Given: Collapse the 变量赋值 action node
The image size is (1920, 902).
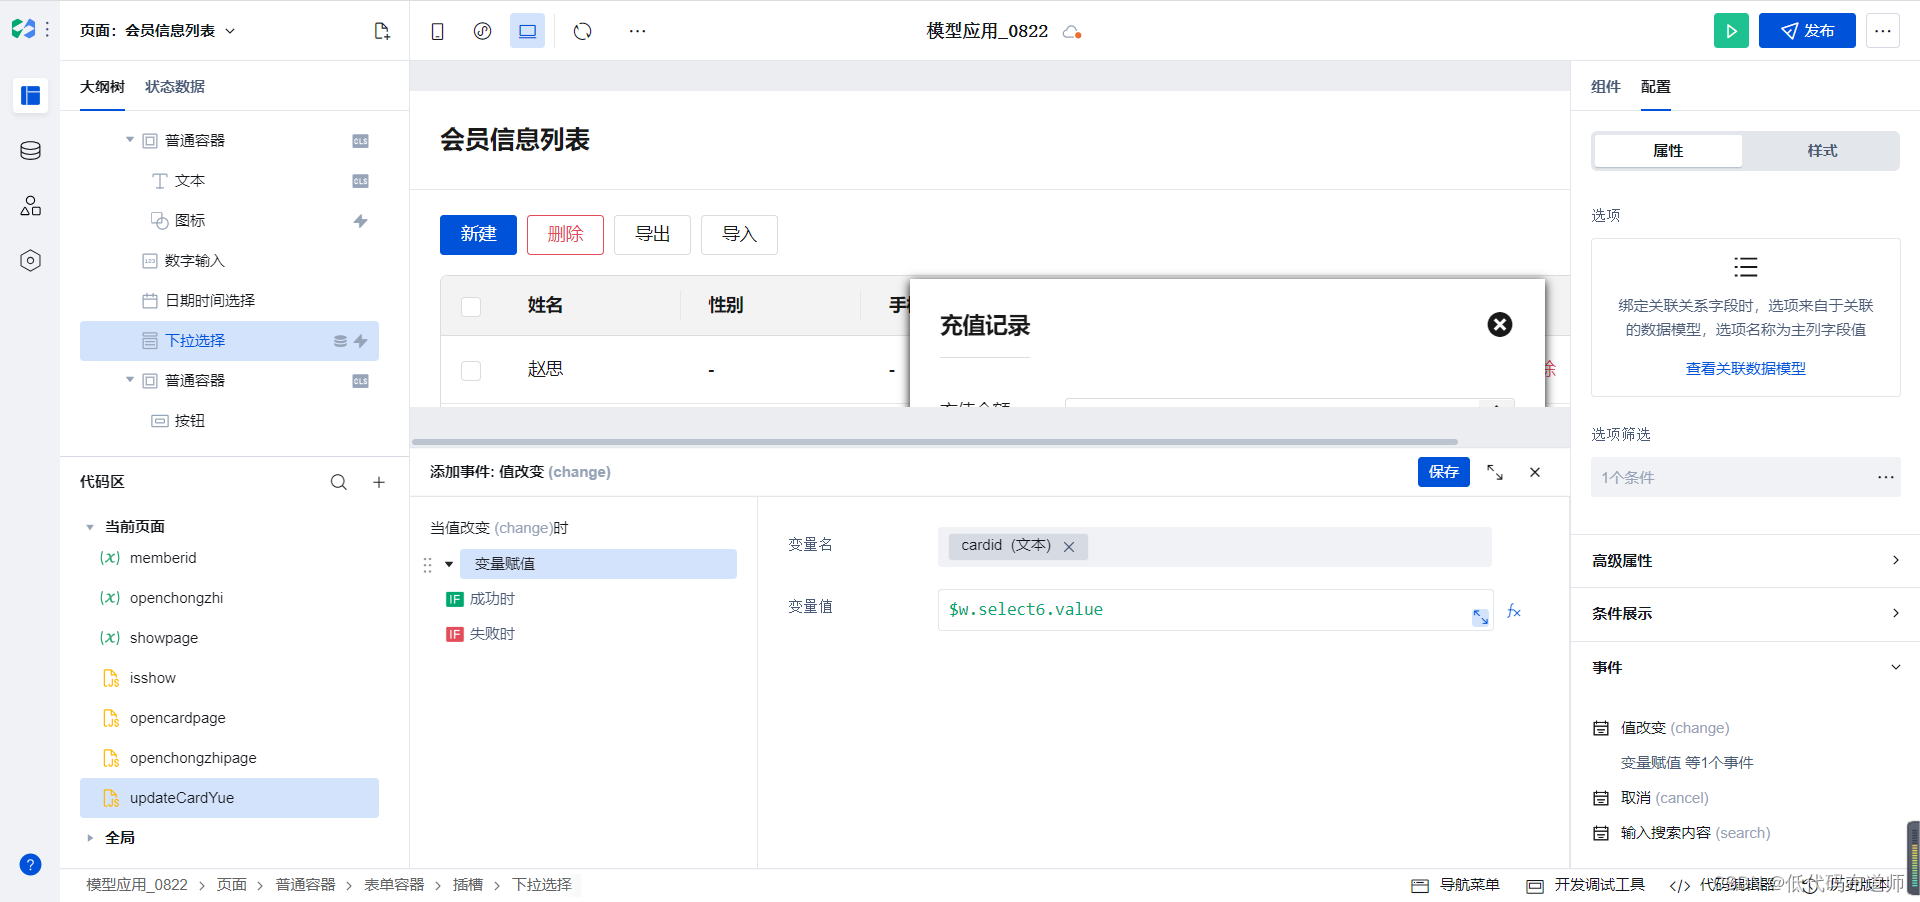Looking at the screenshot, I should click(449, 564).
